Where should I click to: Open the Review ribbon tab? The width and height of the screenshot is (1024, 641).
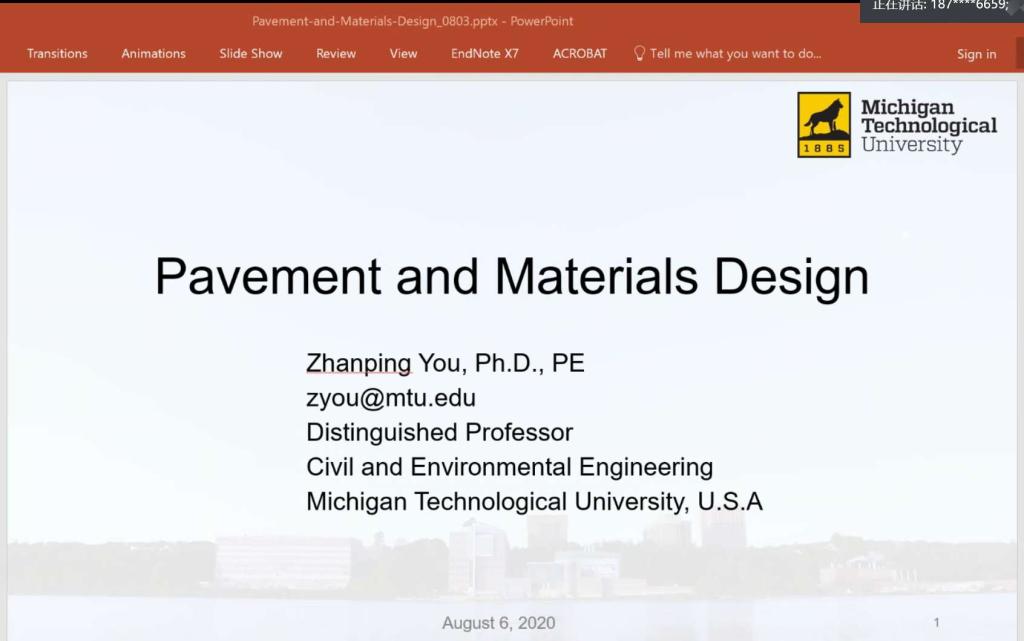tap(336, 54)
